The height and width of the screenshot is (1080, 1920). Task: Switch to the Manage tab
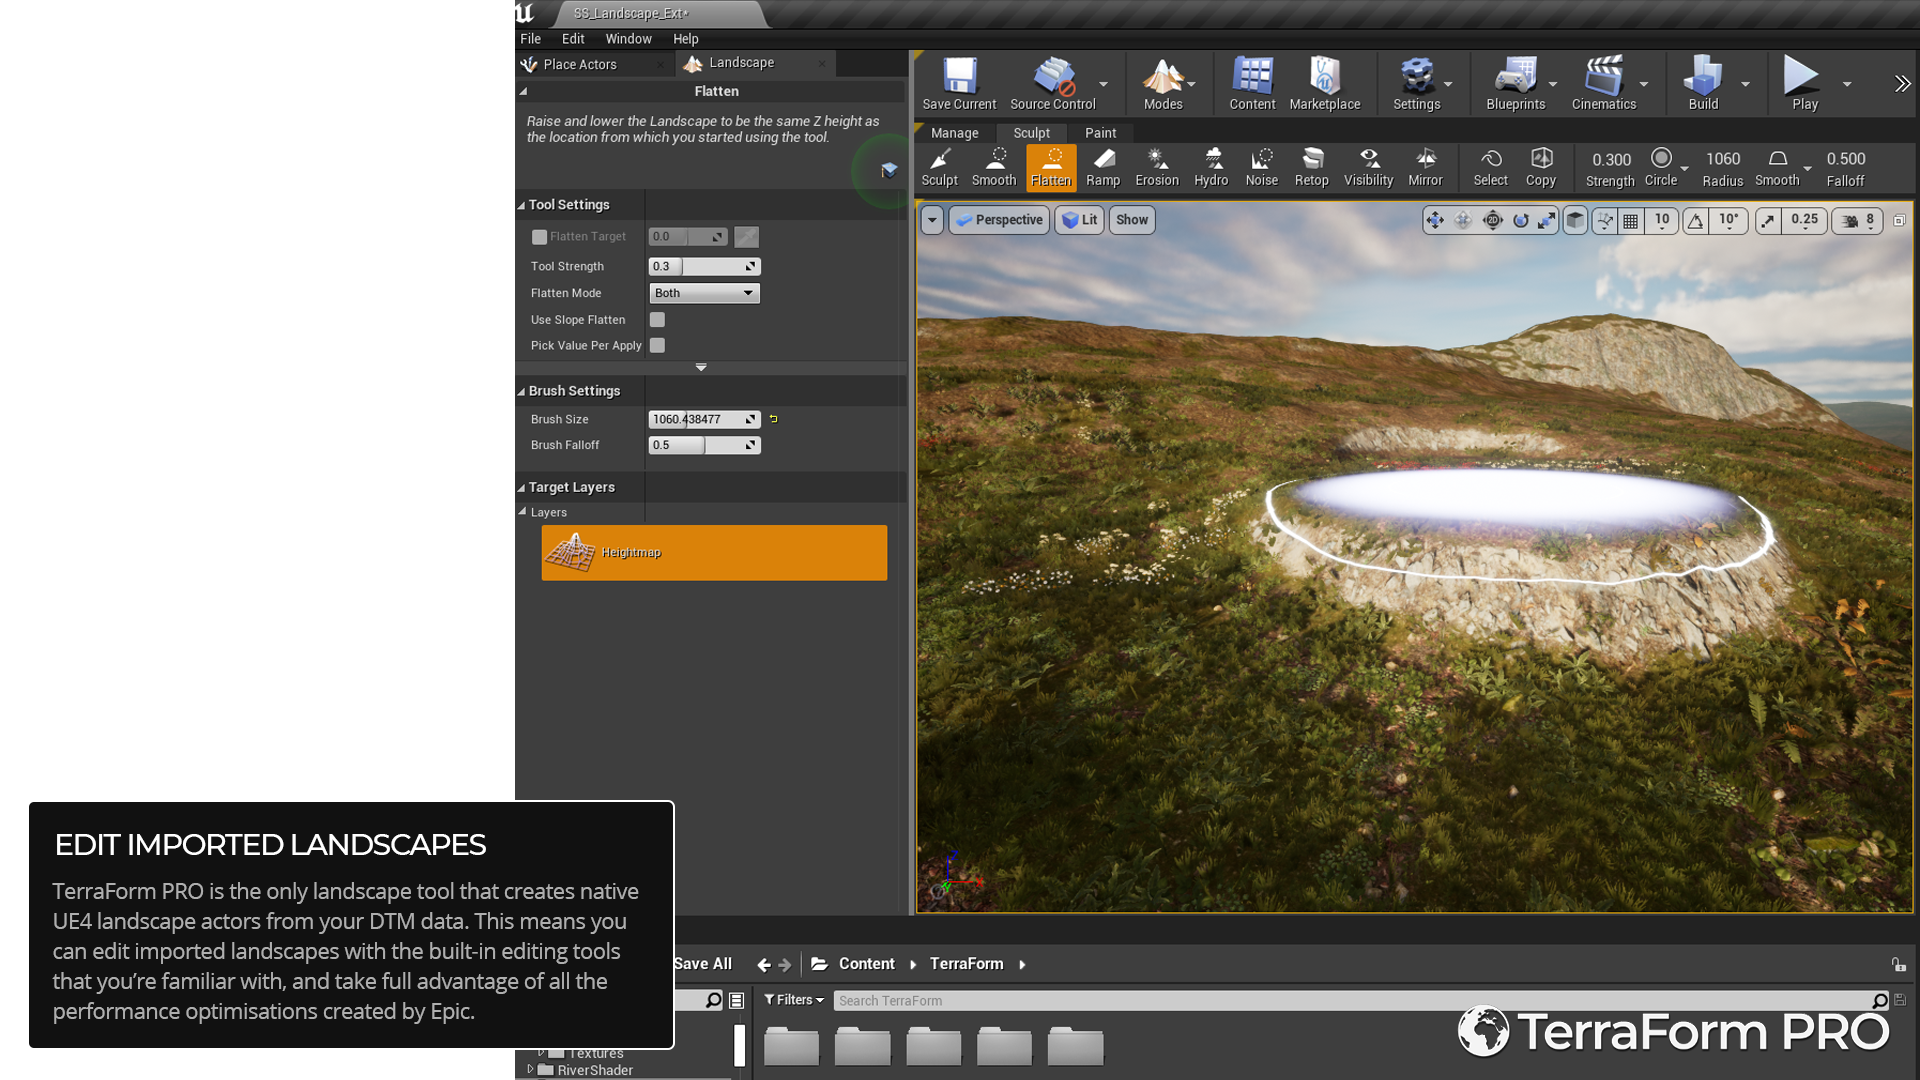point(954,133)
